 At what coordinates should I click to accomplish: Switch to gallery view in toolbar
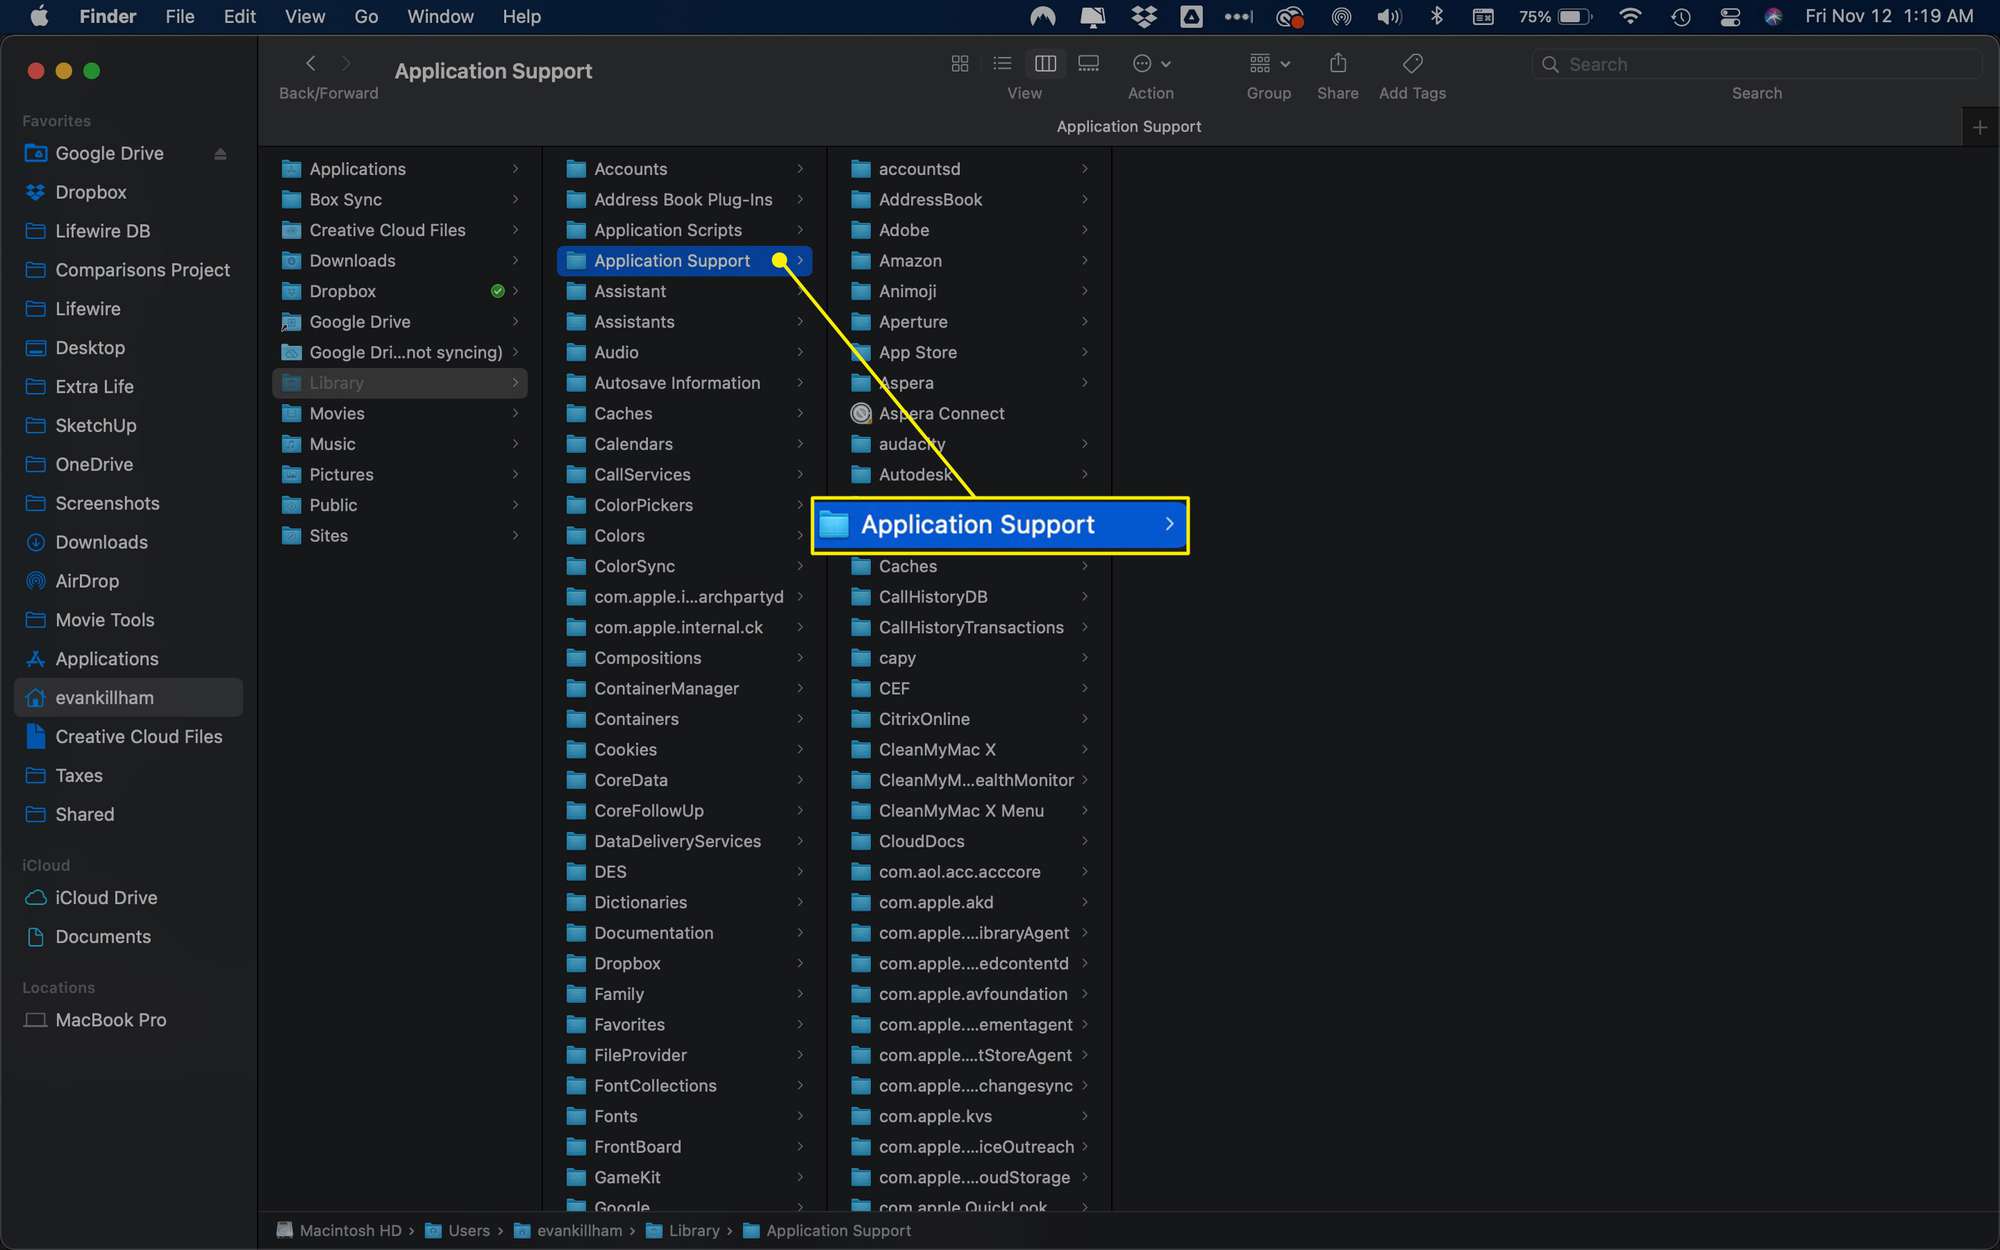[1088, 64]
